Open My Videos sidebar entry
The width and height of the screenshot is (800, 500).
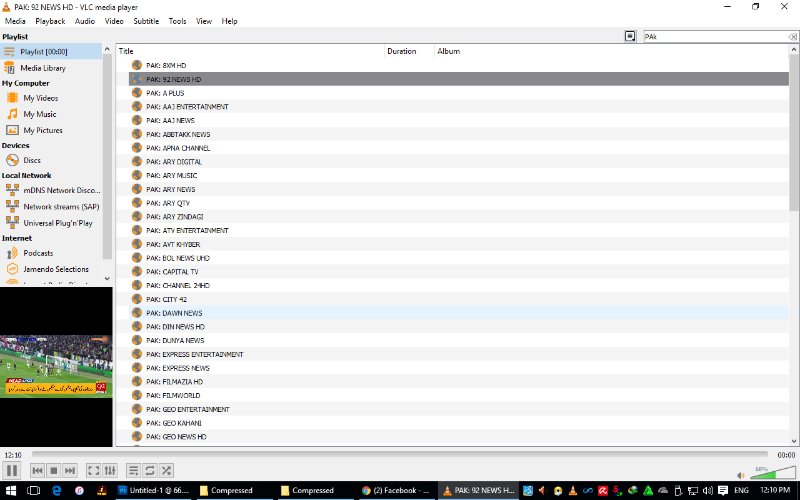(x=51, y=98)
